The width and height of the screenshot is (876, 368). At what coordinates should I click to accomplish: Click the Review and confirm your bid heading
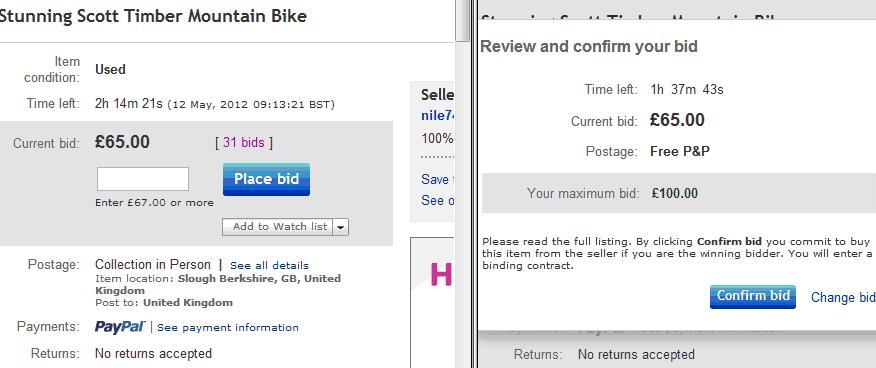pyautogui.click(x=589, y=46)
